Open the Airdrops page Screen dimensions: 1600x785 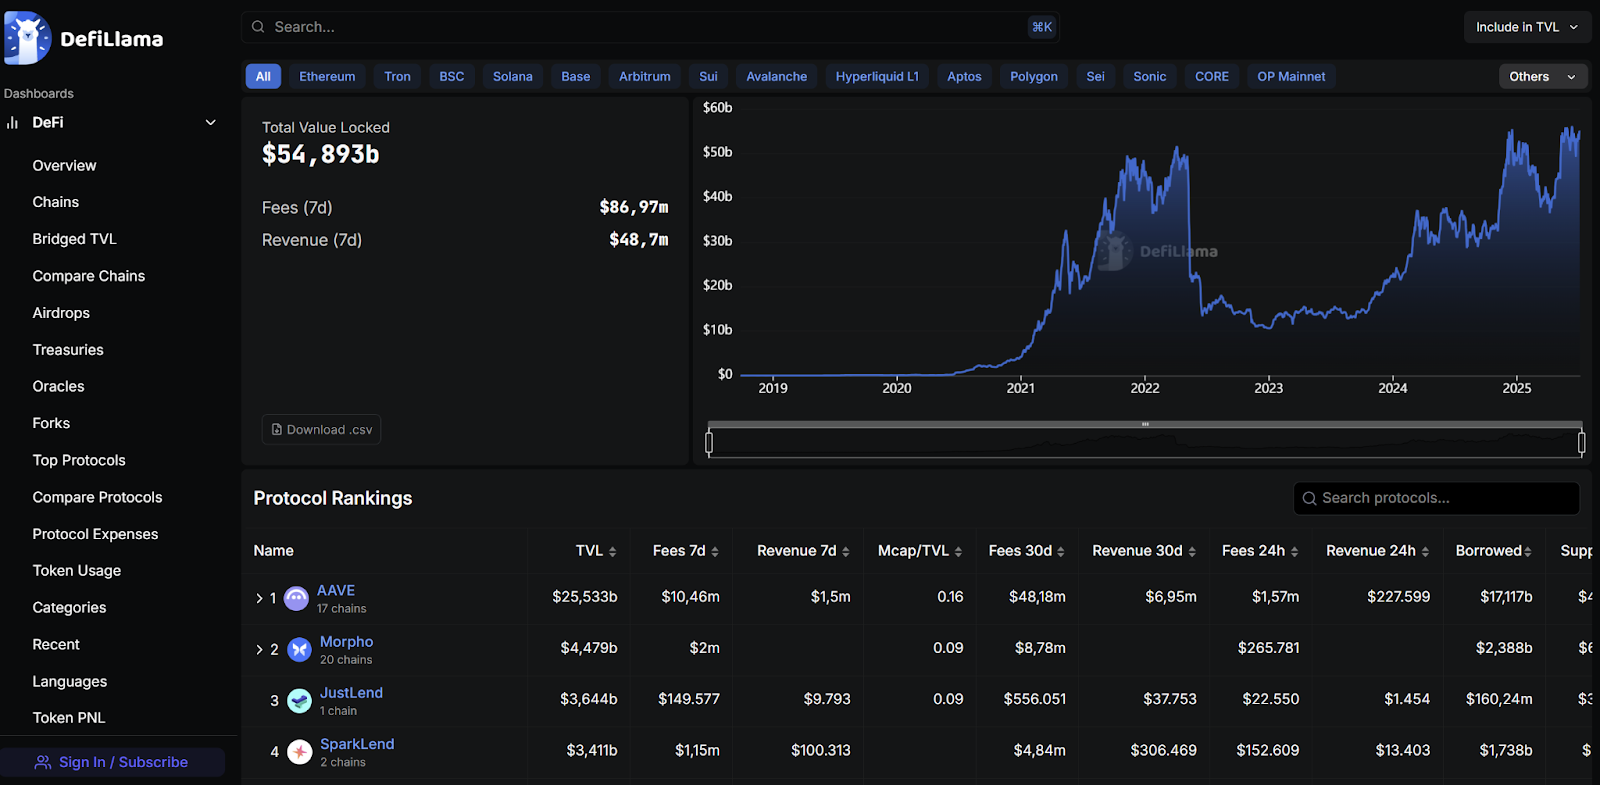point(61,313)
